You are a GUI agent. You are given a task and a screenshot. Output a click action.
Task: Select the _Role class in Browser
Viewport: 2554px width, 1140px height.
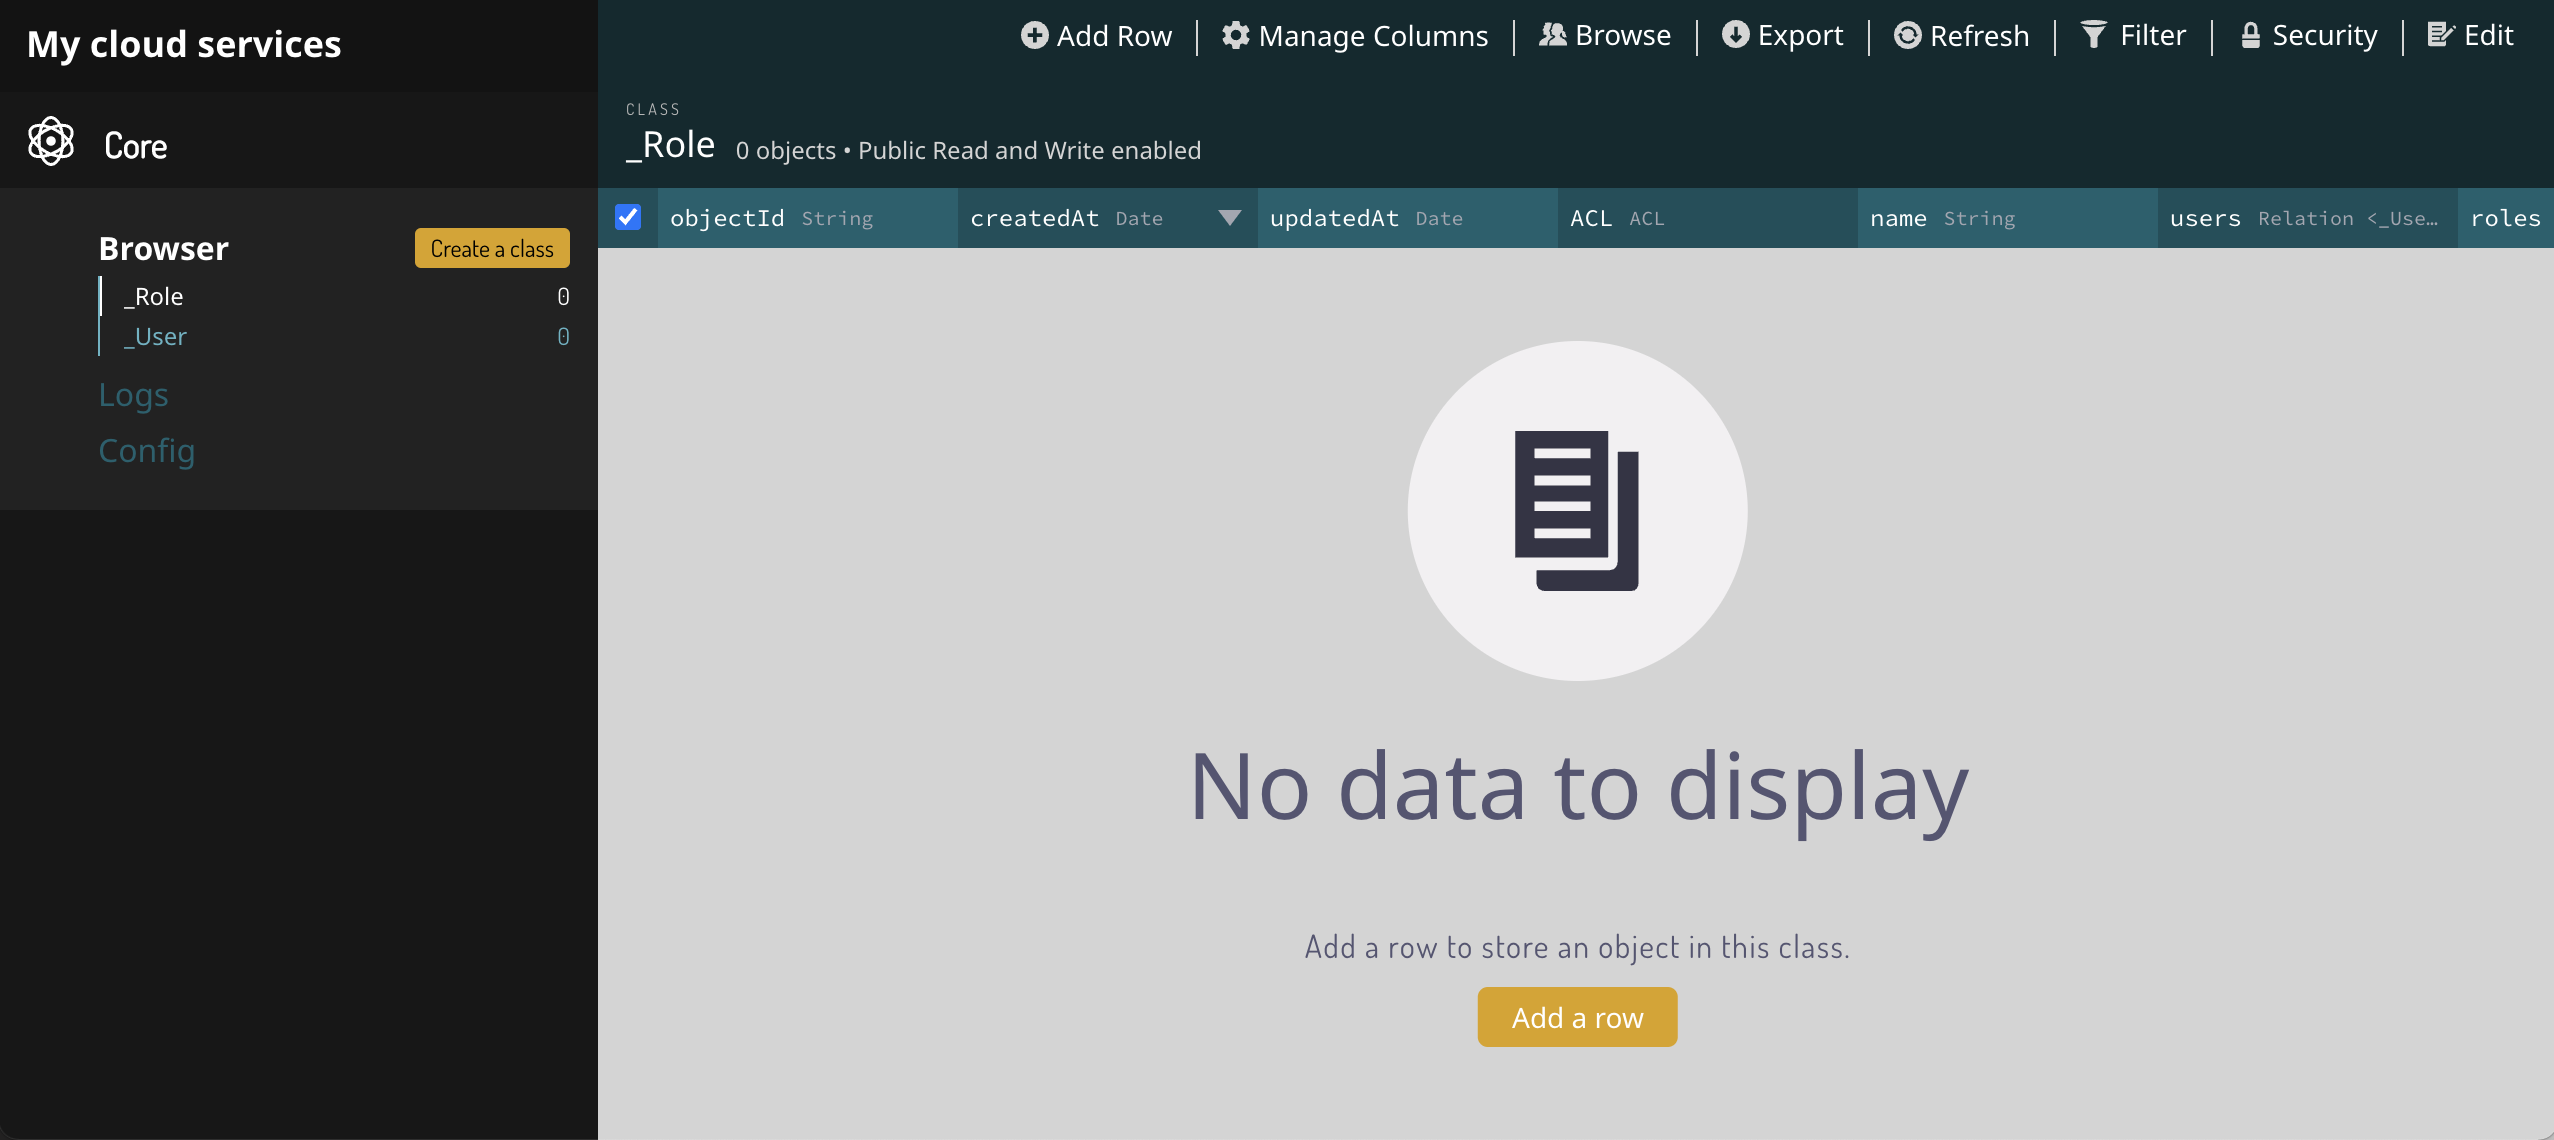coord(158,296)
